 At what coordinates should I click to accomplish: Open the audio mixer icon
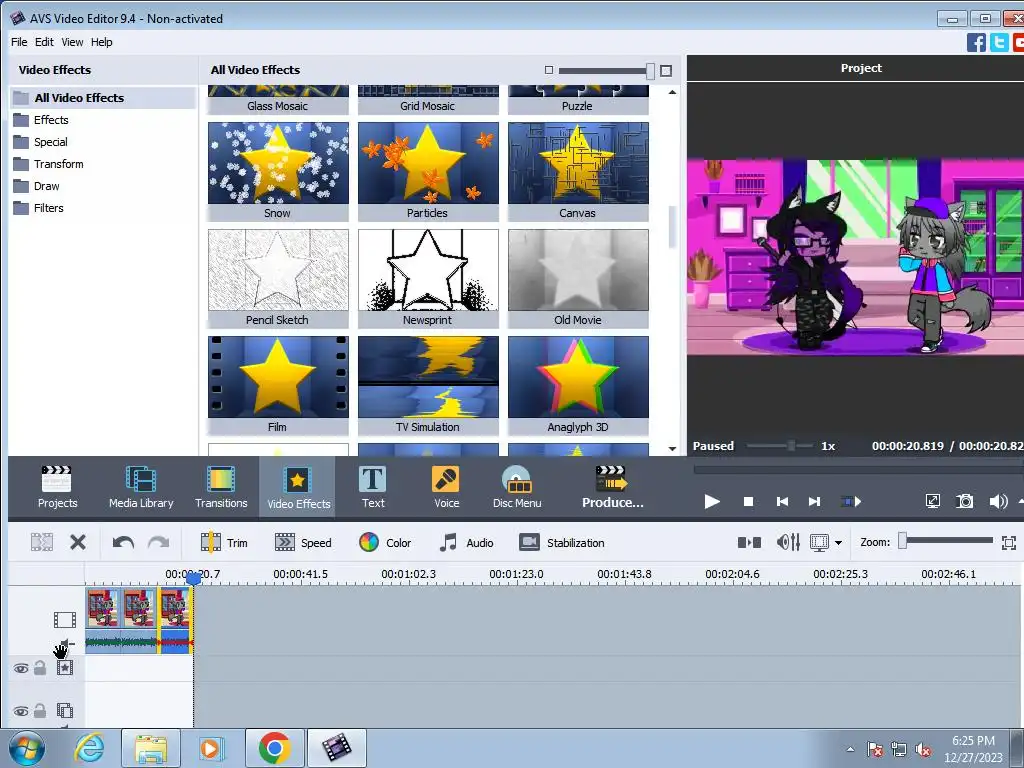(788, 542)
